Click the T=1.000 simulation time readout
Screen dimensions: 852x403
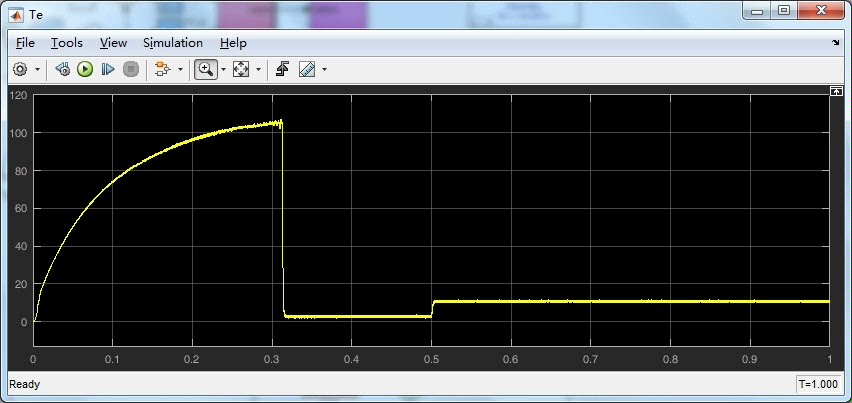(x=818, y=385)
